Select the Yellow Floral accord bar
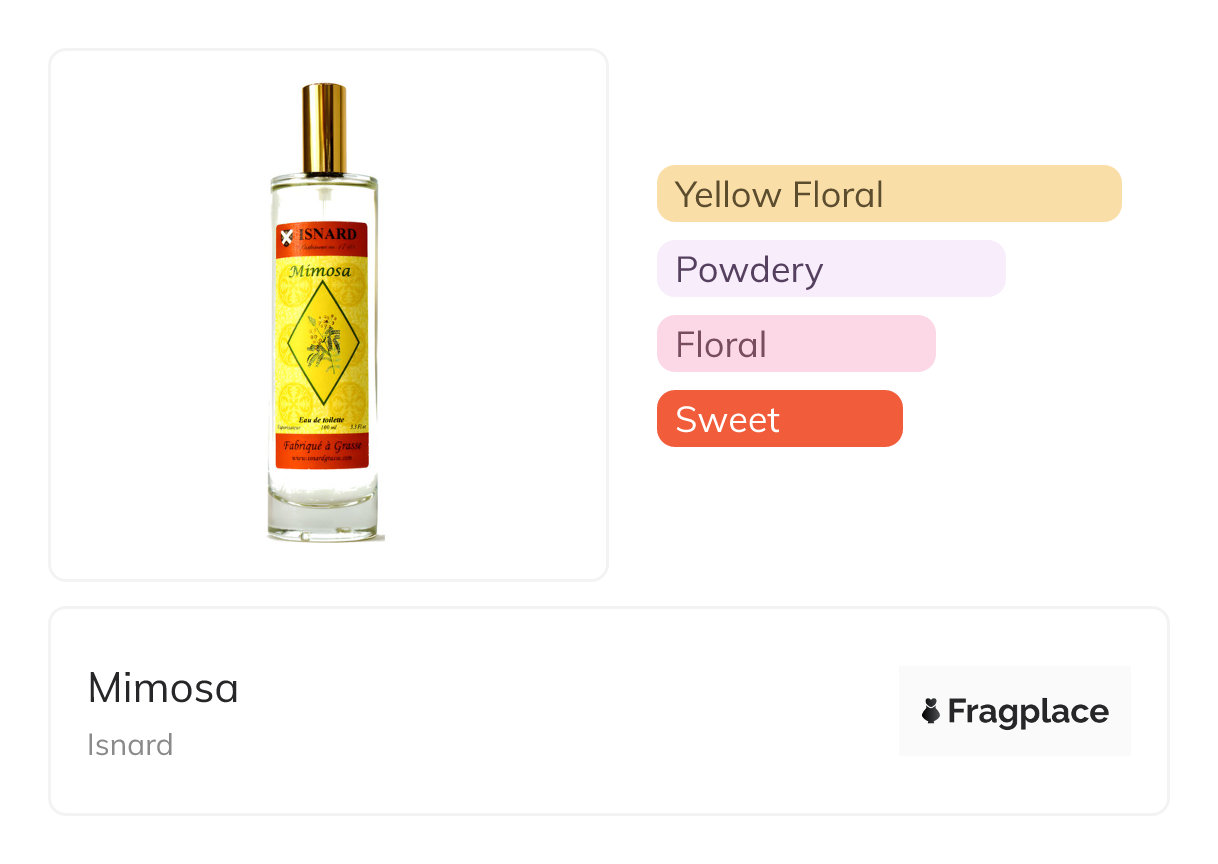This screenshot has height=864, width=1218. click(x=889, y=194)
